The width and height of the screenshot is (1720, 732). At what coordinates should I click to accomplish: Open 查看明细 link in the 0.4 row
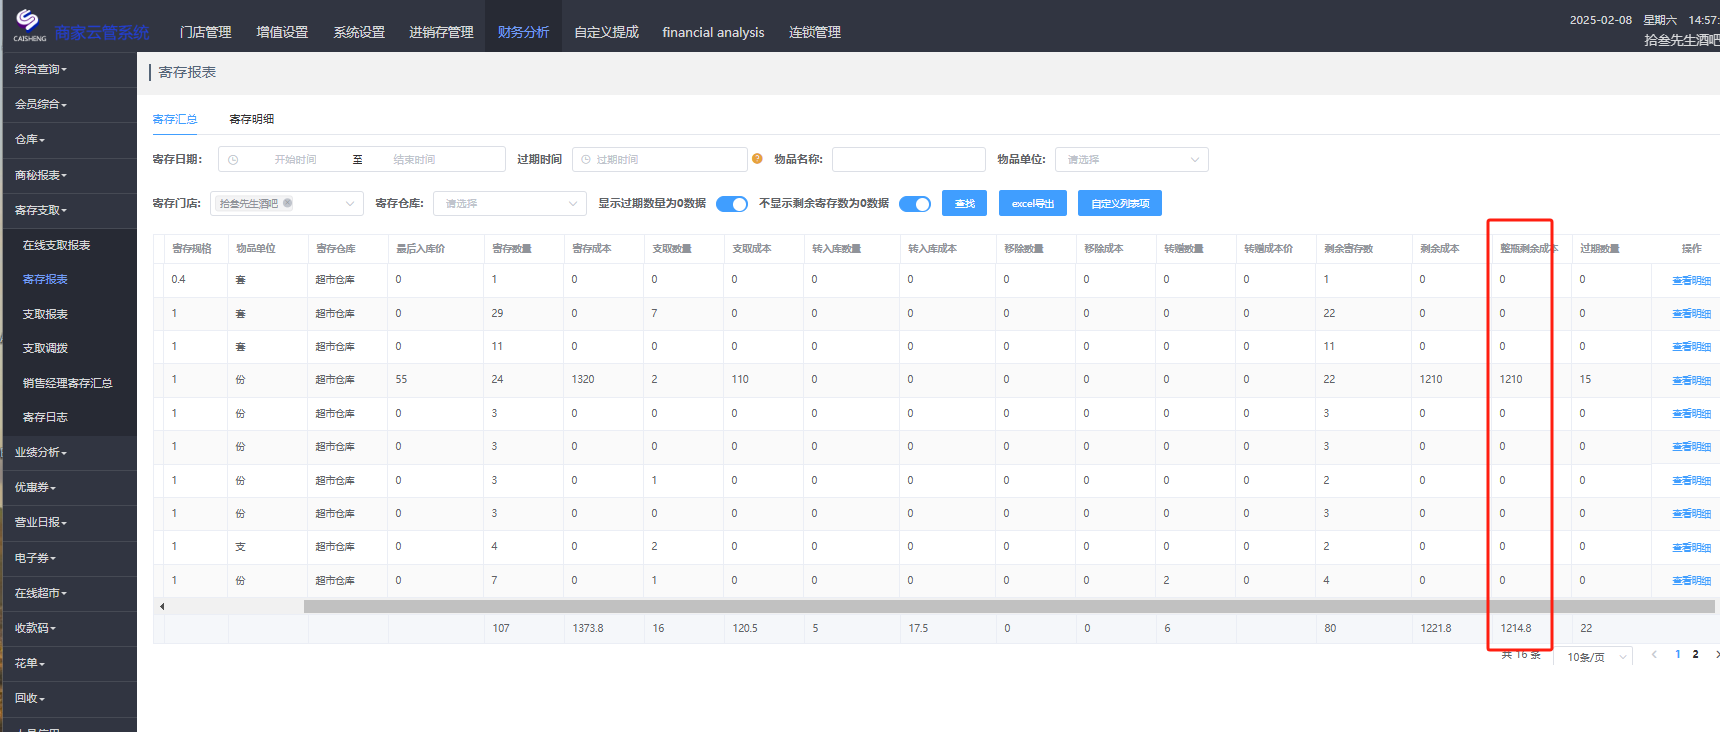[x=1691, y=281]
